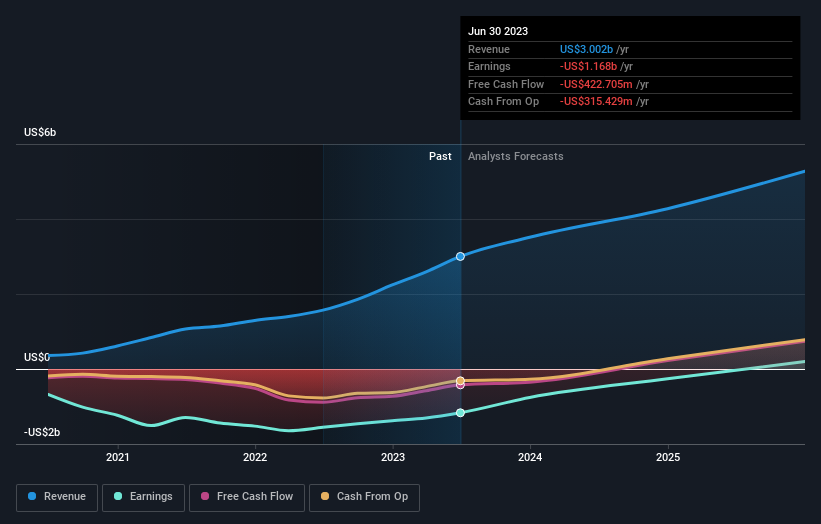Click the Jun 30 2023 tooltip date
The height and width of the screenshot is (524, 821).
point(498,31)
